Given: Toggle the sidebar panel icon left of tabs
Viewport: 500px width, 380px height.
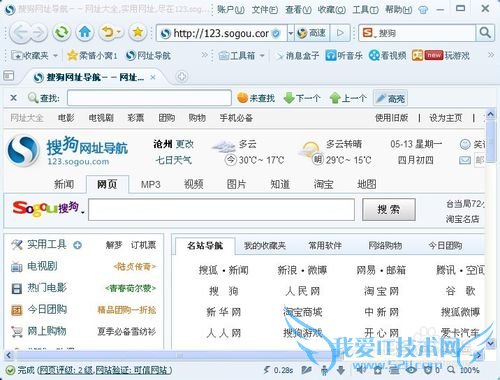Looking at the screenshot, I should (8, 76).
